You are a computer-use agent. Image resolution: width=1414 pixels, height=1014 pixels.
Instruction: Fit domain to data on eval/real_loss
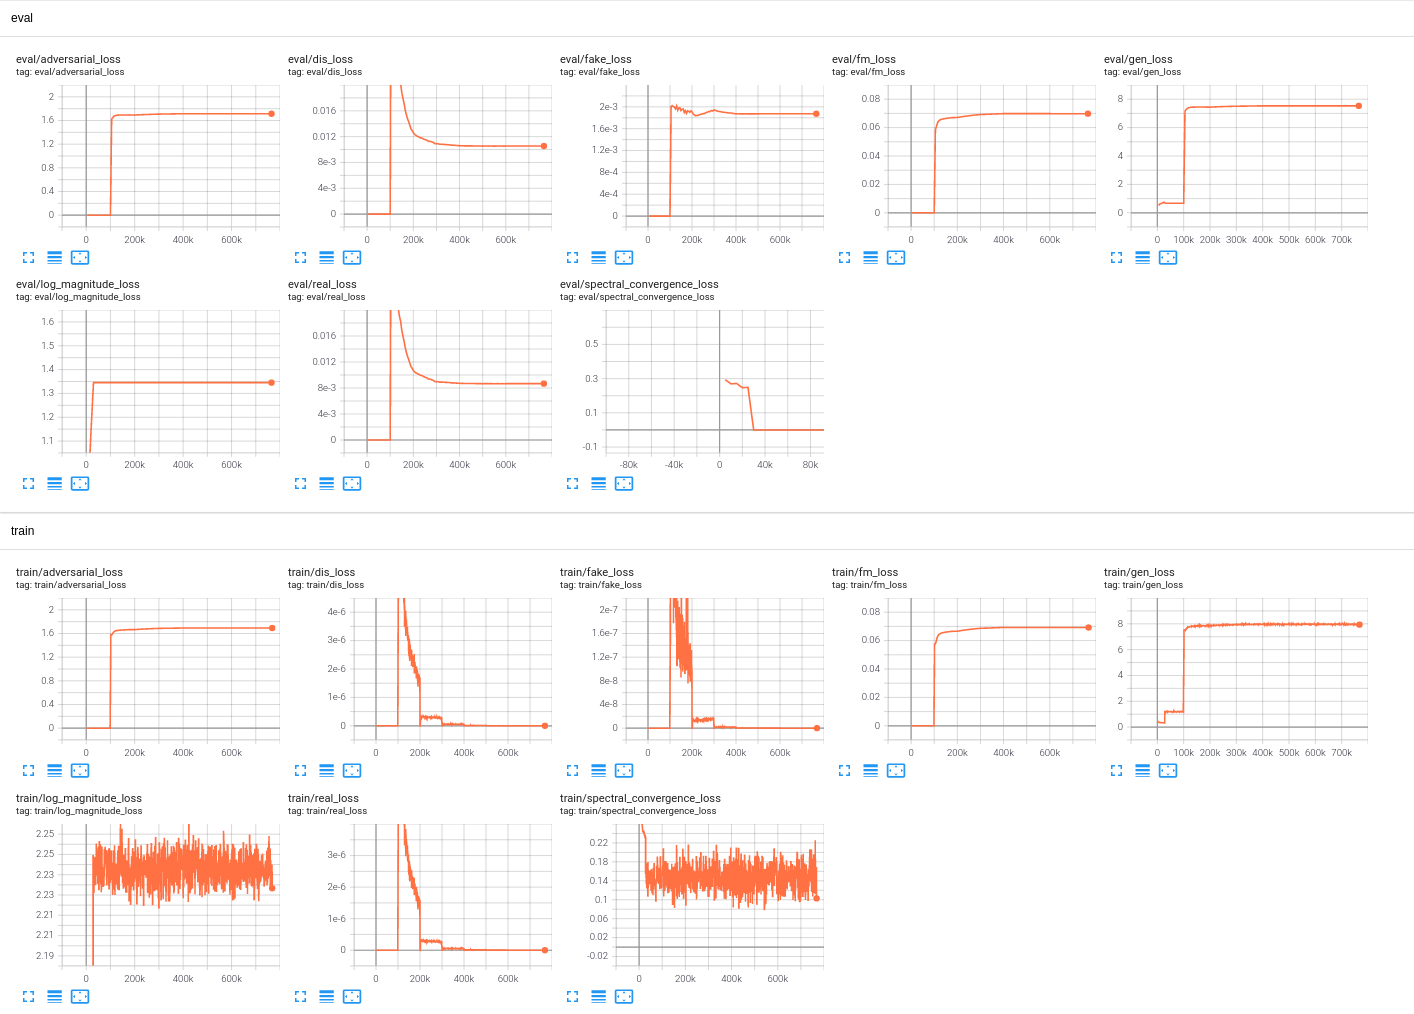click(x=352, y=484)
